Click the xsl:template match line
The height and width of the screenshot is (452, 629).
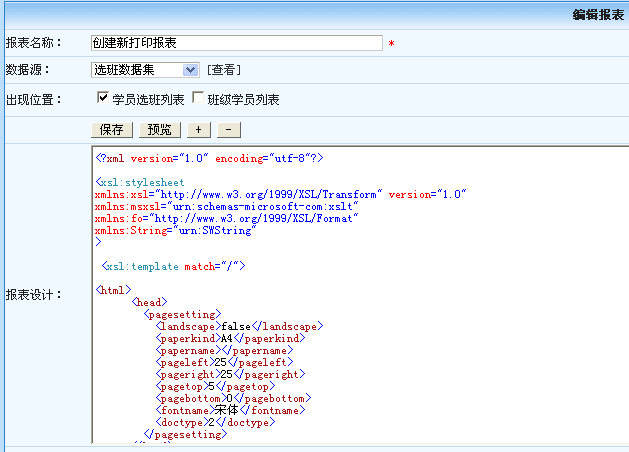173,267
